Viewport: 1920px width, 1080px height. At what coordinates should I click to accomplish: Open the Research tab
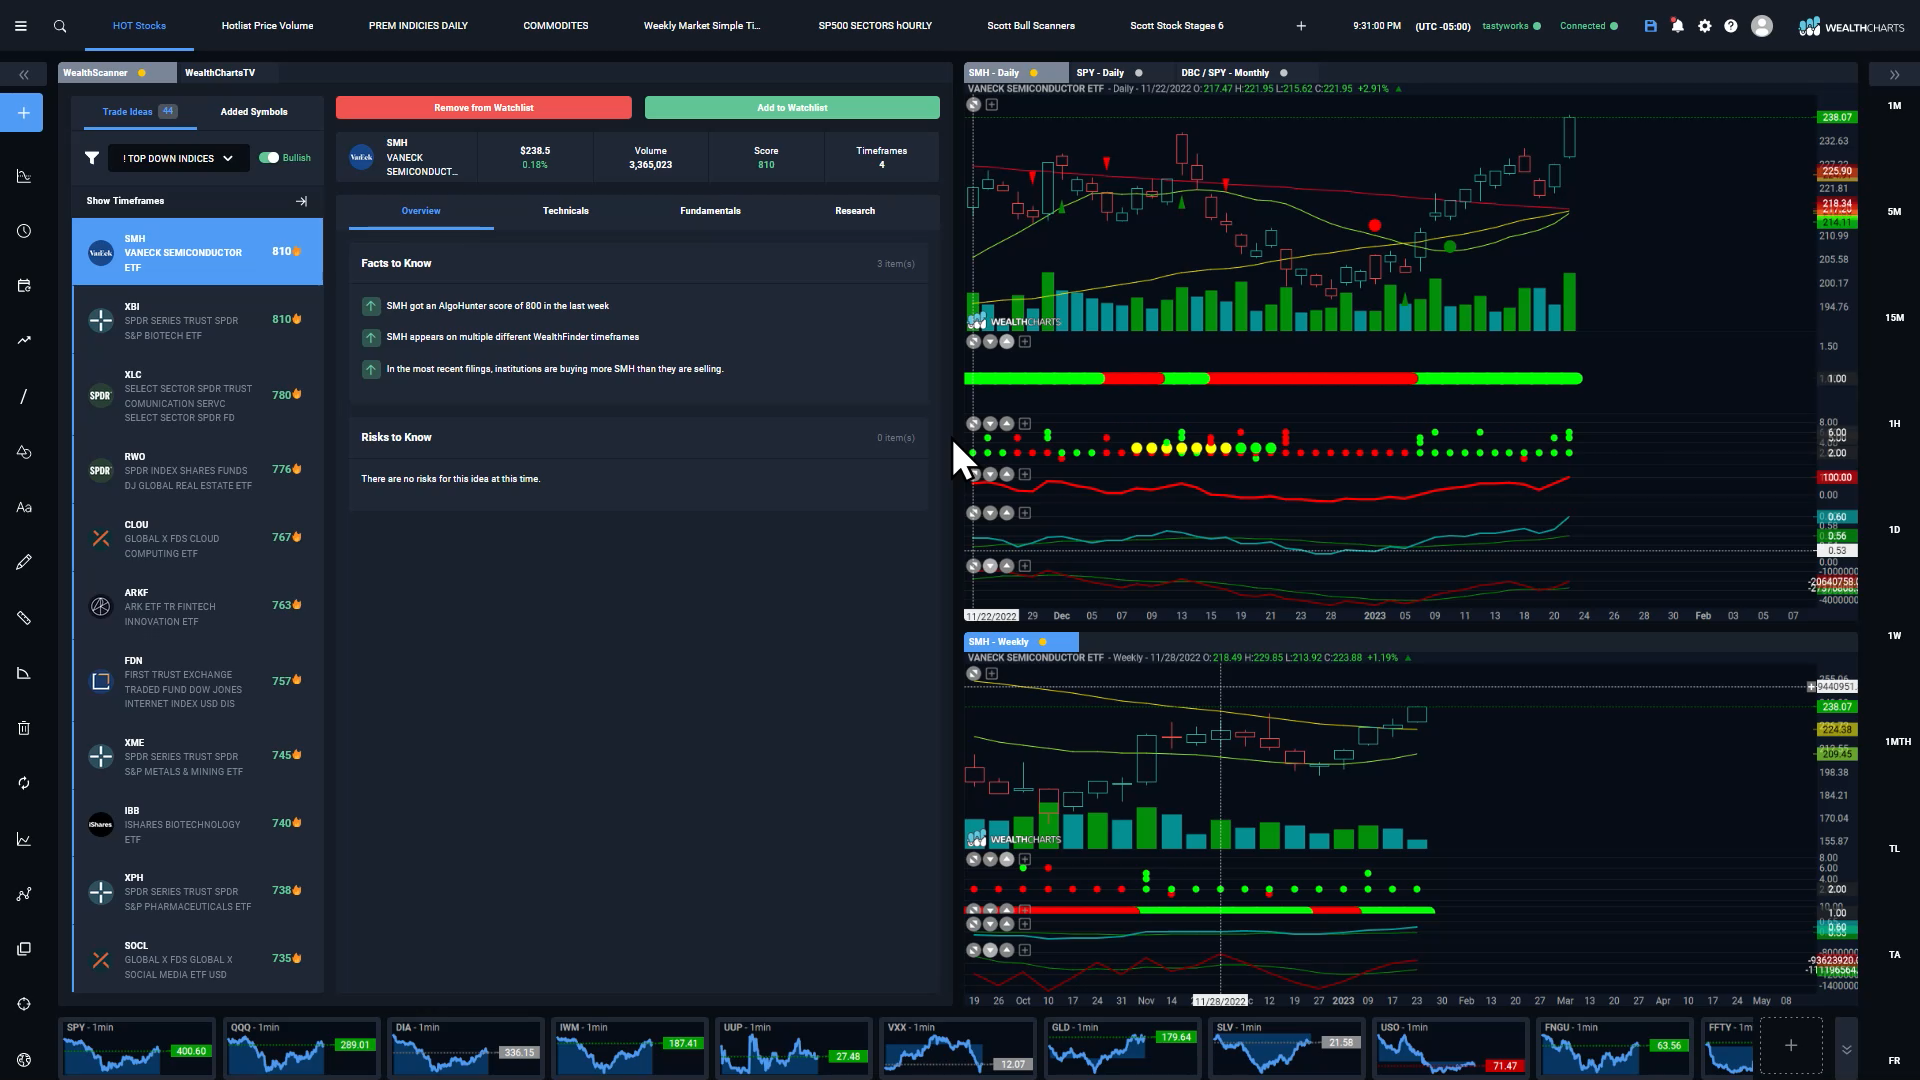(x=855, y=211)
